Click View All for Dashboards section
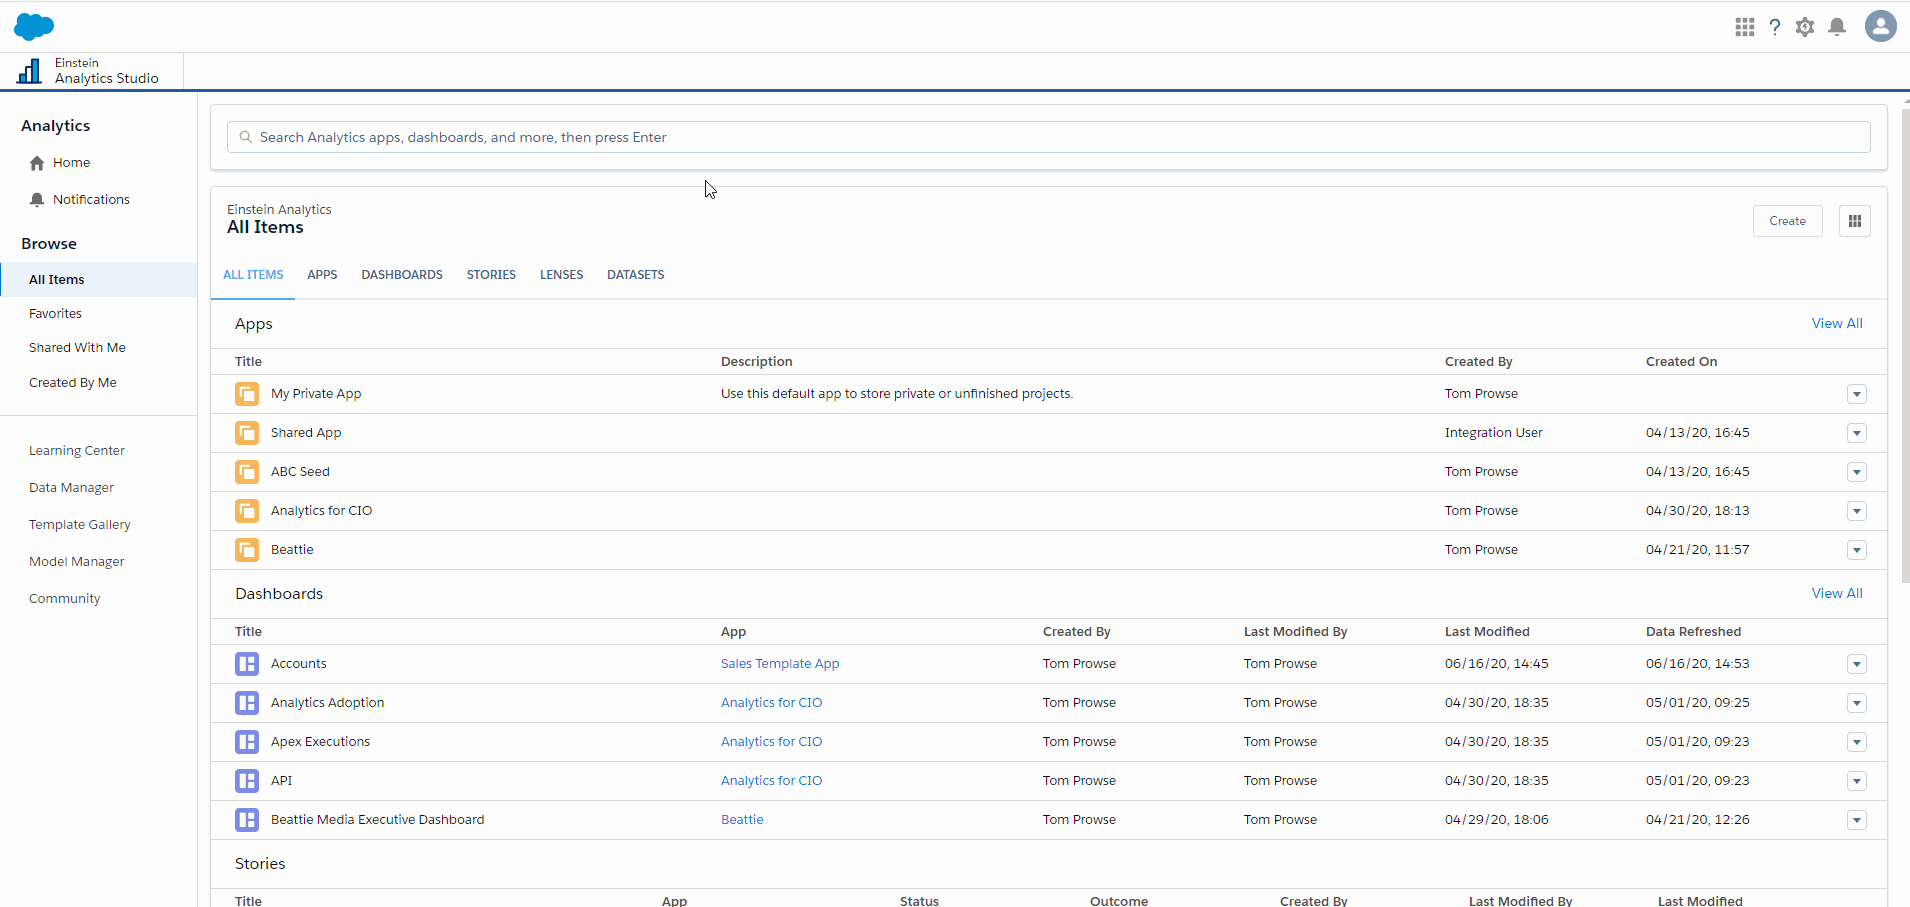 1837,594
